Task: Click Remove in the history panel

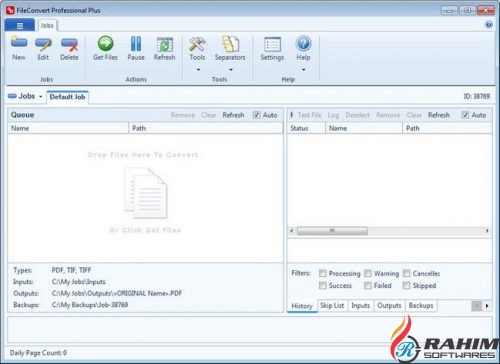Action: 388,115
